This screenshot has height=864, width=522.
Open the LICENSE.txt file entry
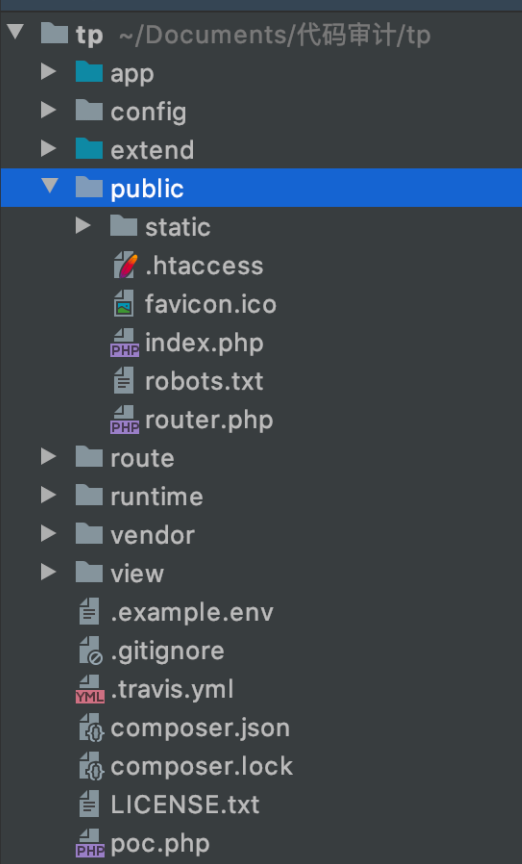click(x=185, y=805)
